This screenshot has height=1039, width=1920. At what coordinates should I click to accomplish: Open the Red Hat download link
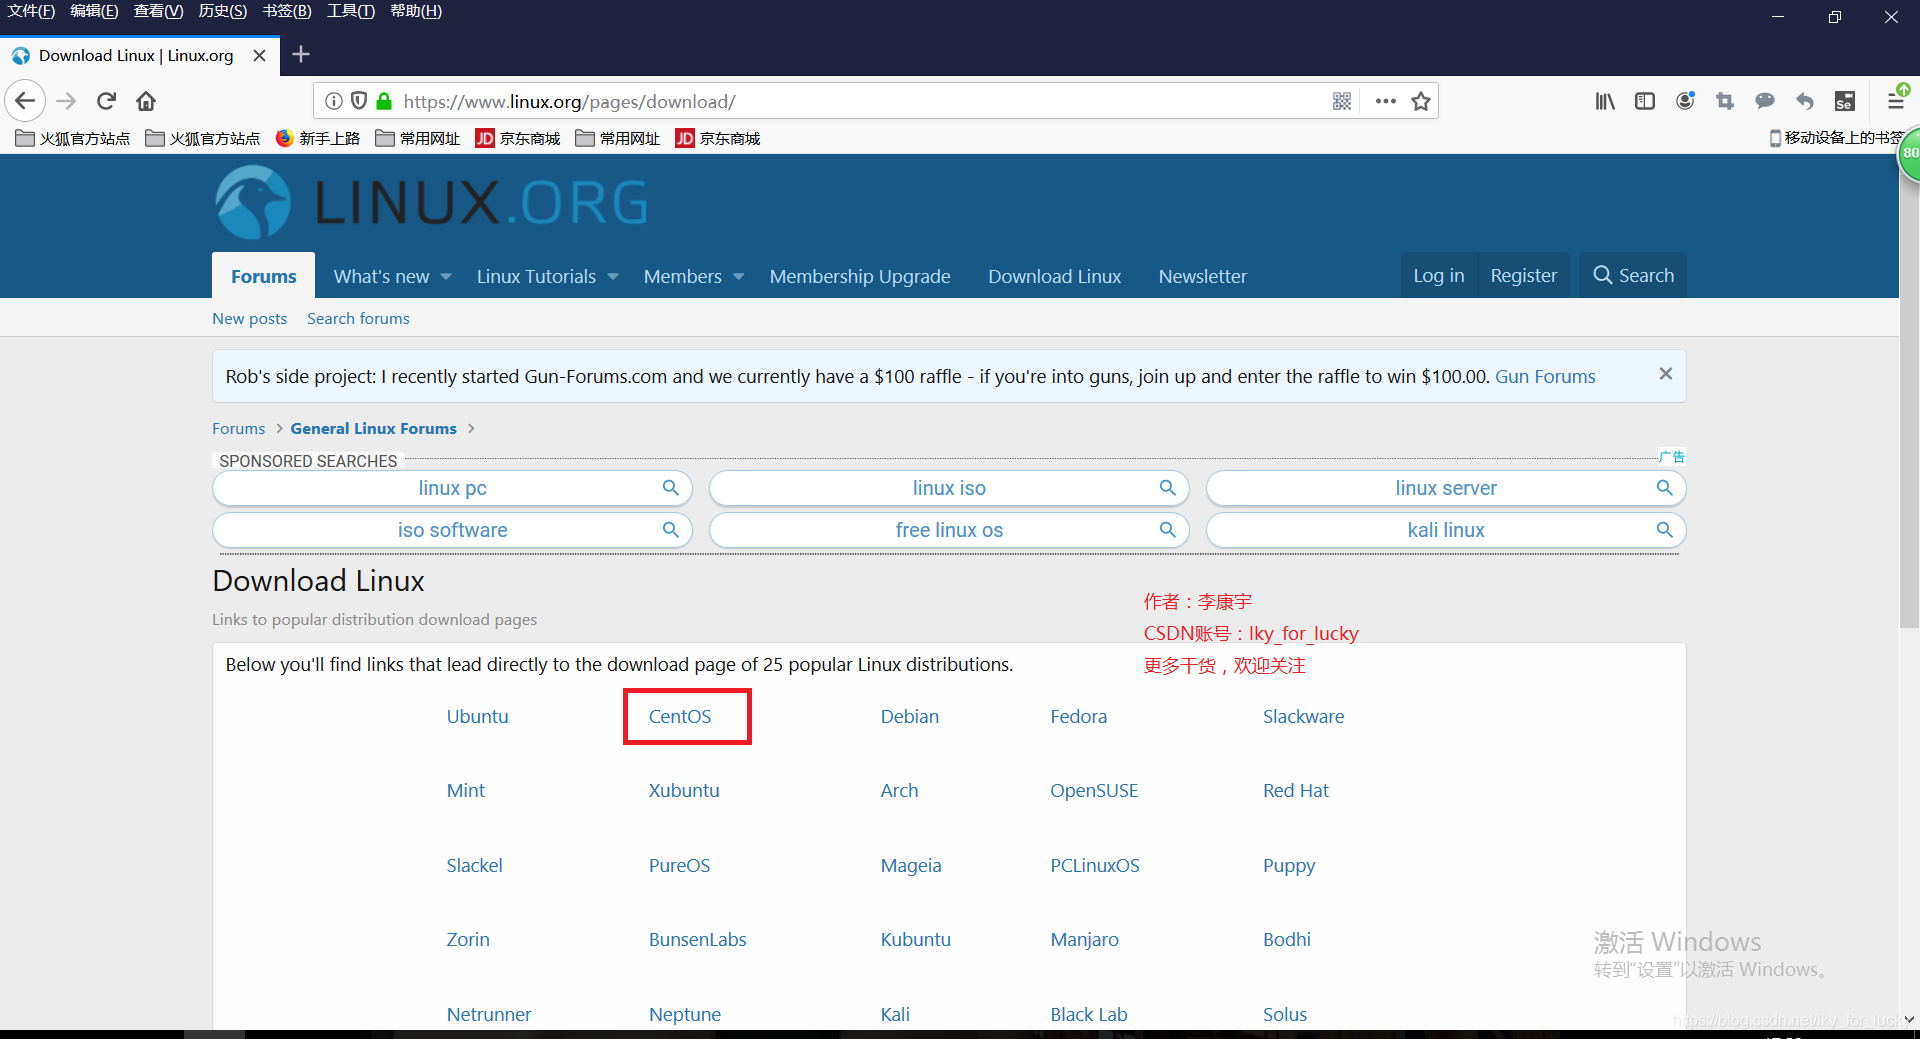(1295, 790)
